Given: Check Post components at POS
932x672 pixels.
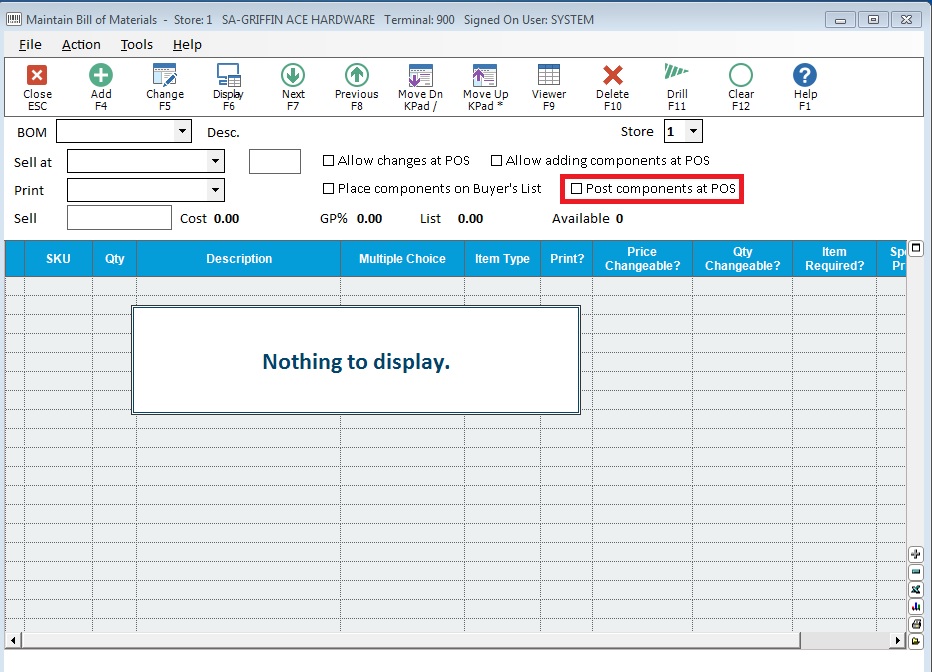Looking at the screenshot, I should [577, 189].
